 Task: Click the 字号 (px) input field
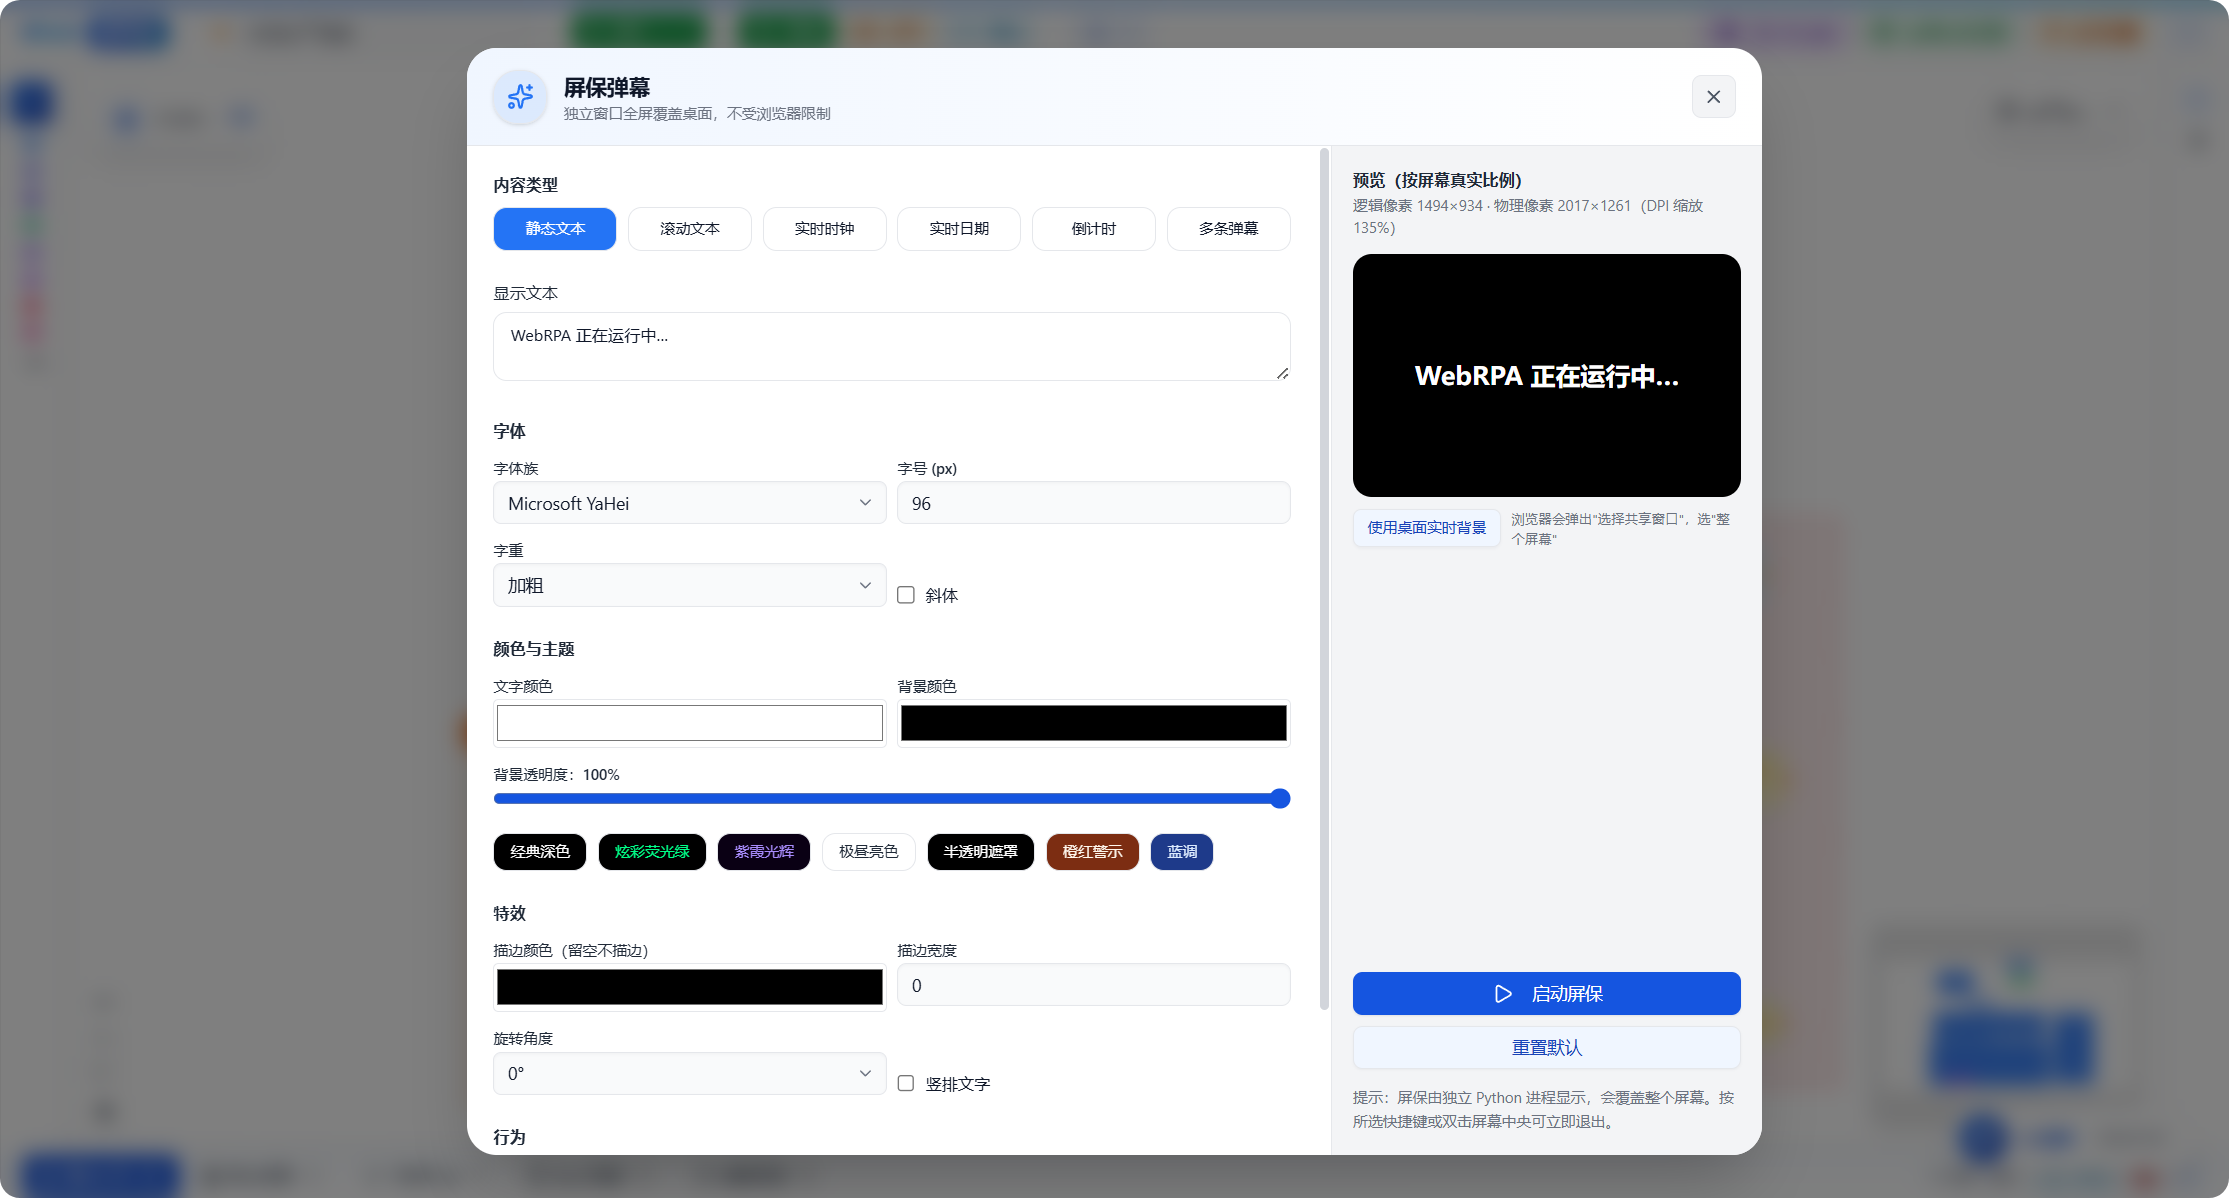(1094, 503)
